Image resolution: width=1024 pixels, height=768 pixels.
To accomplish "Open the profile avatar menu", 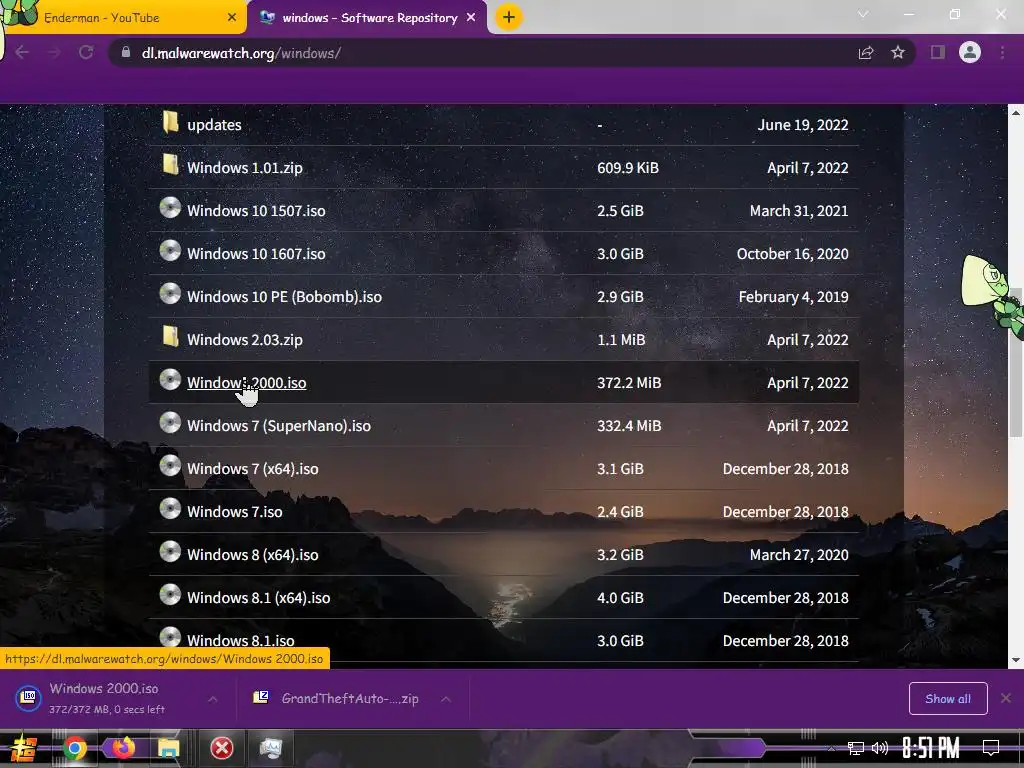I will (x=970, y=52).
